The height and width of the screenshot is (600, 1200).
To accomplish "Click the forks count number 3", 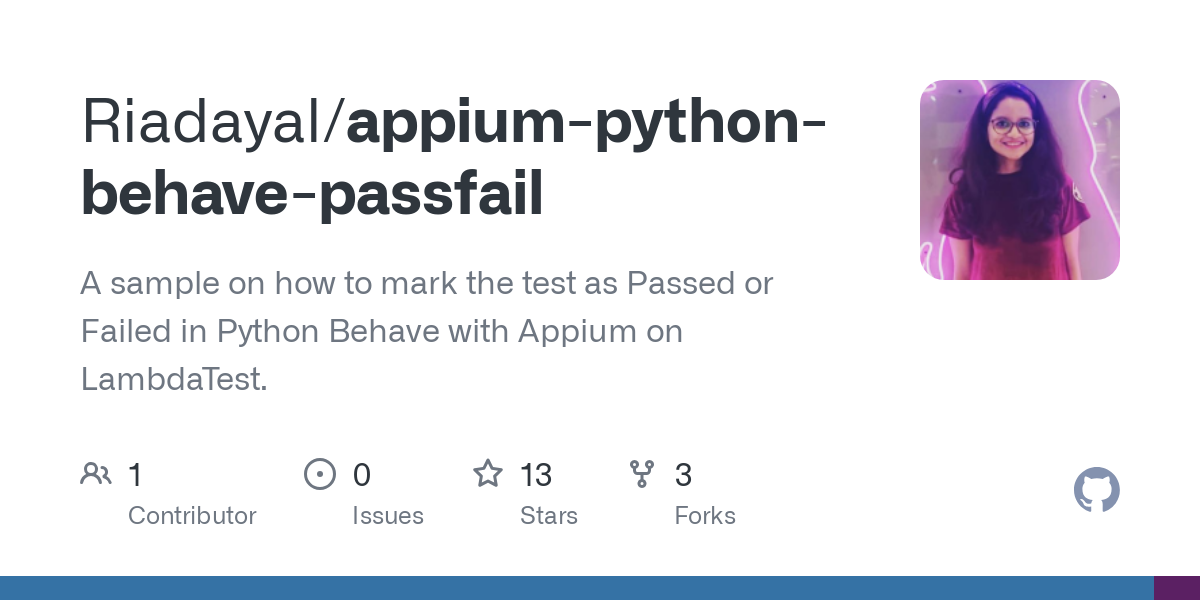I will [683, 475].
